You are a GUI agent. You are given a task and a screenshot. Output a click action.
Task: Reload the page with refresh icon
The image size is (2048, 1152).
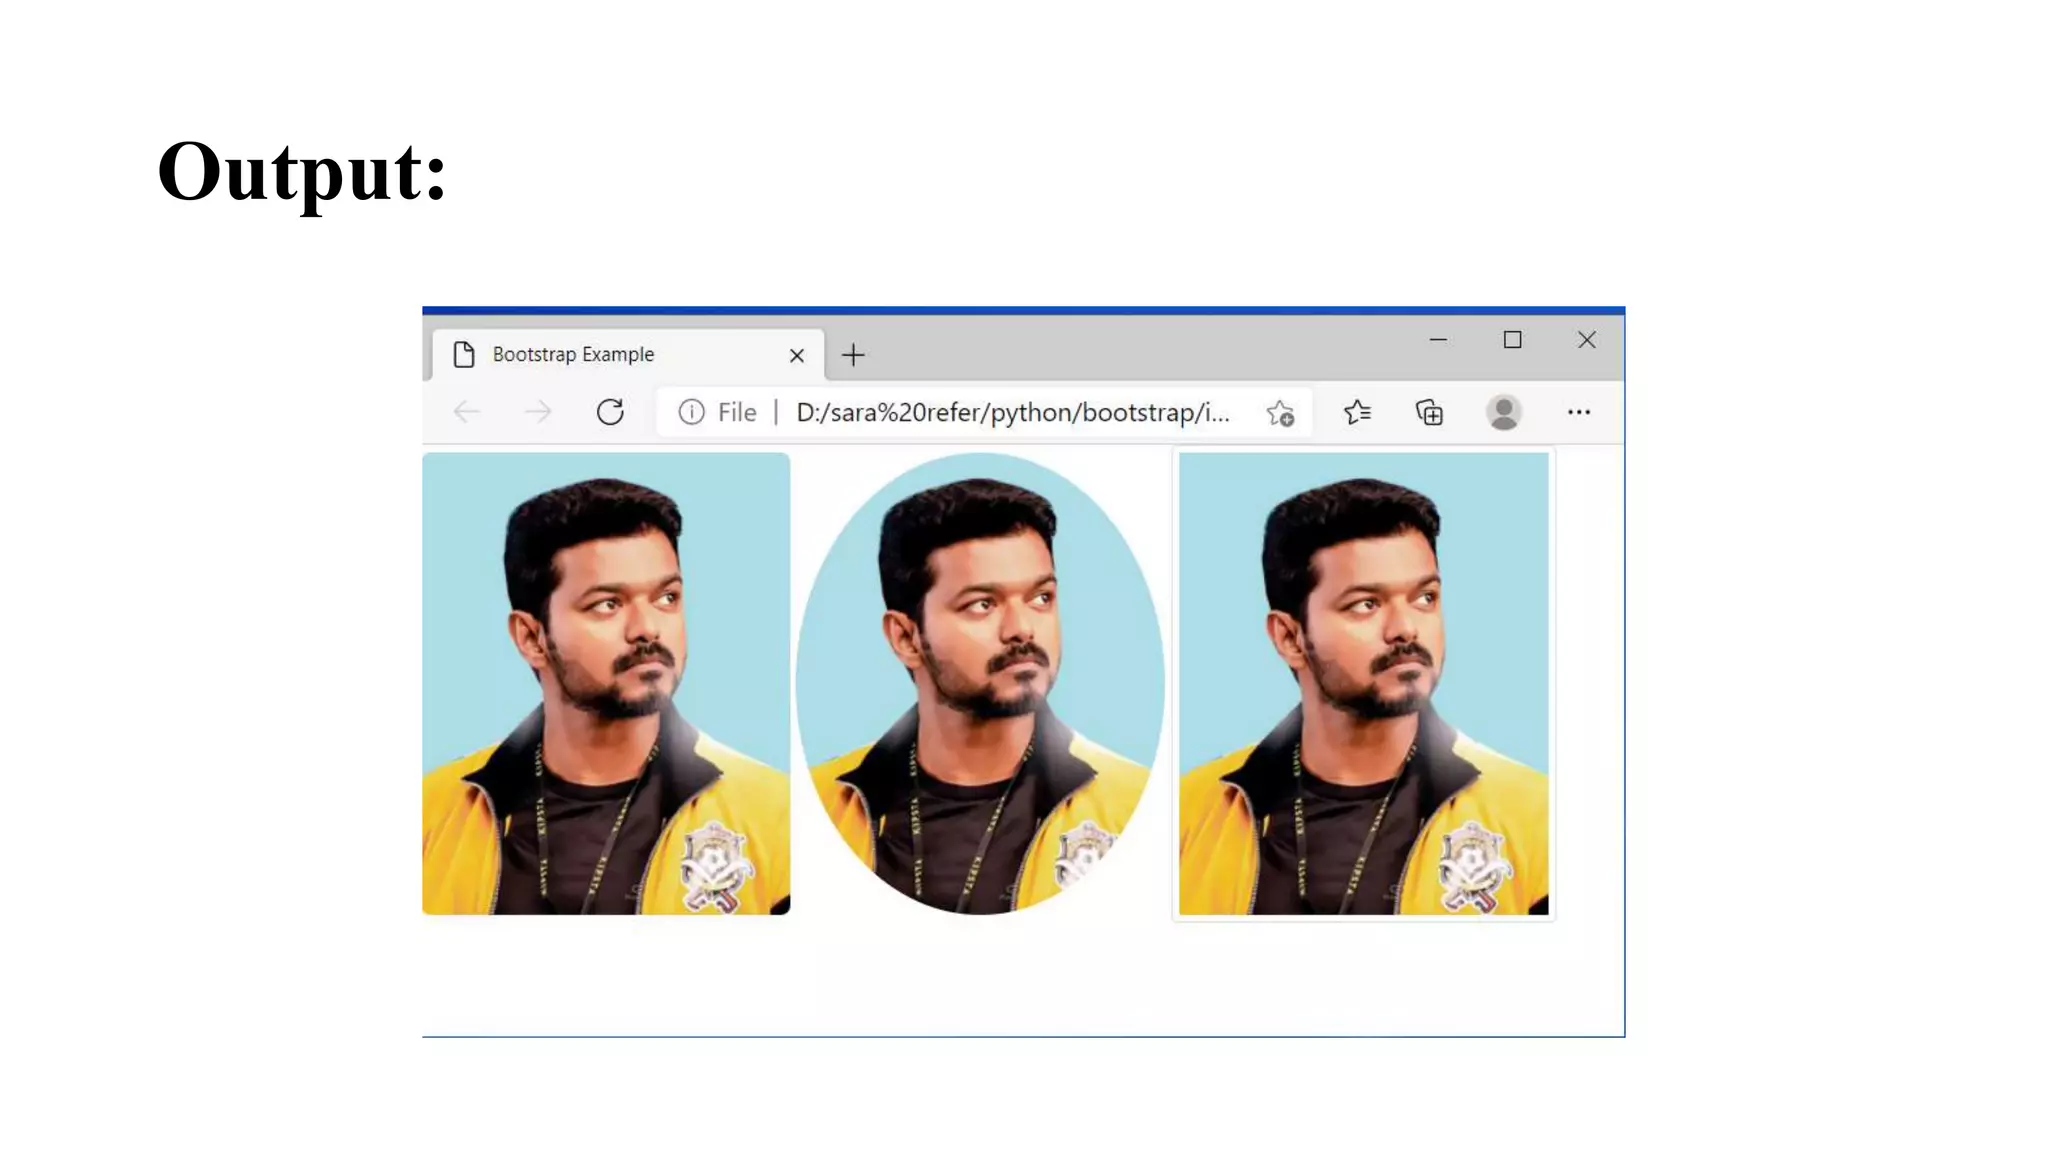click(x=610, y=412)
